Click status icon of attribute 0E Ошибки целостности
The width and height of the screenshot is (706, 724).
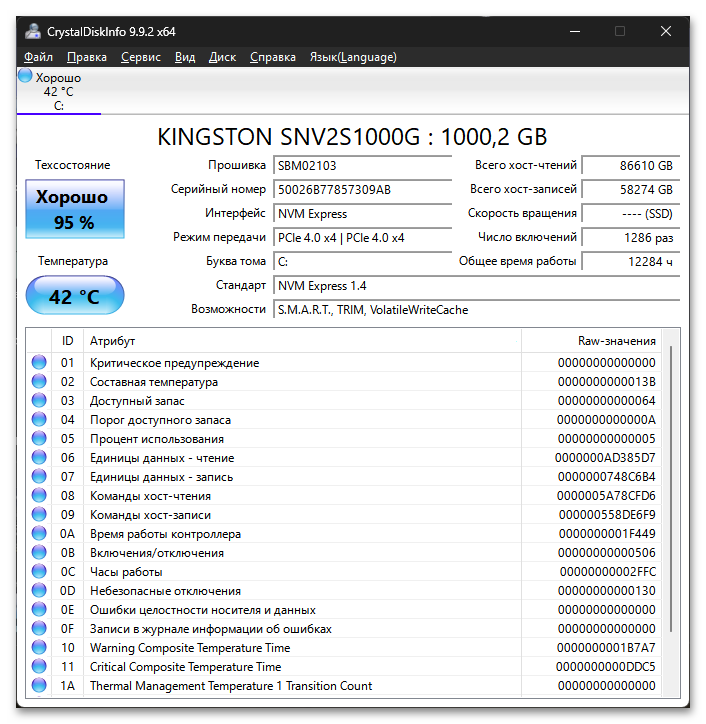(39, 609)
